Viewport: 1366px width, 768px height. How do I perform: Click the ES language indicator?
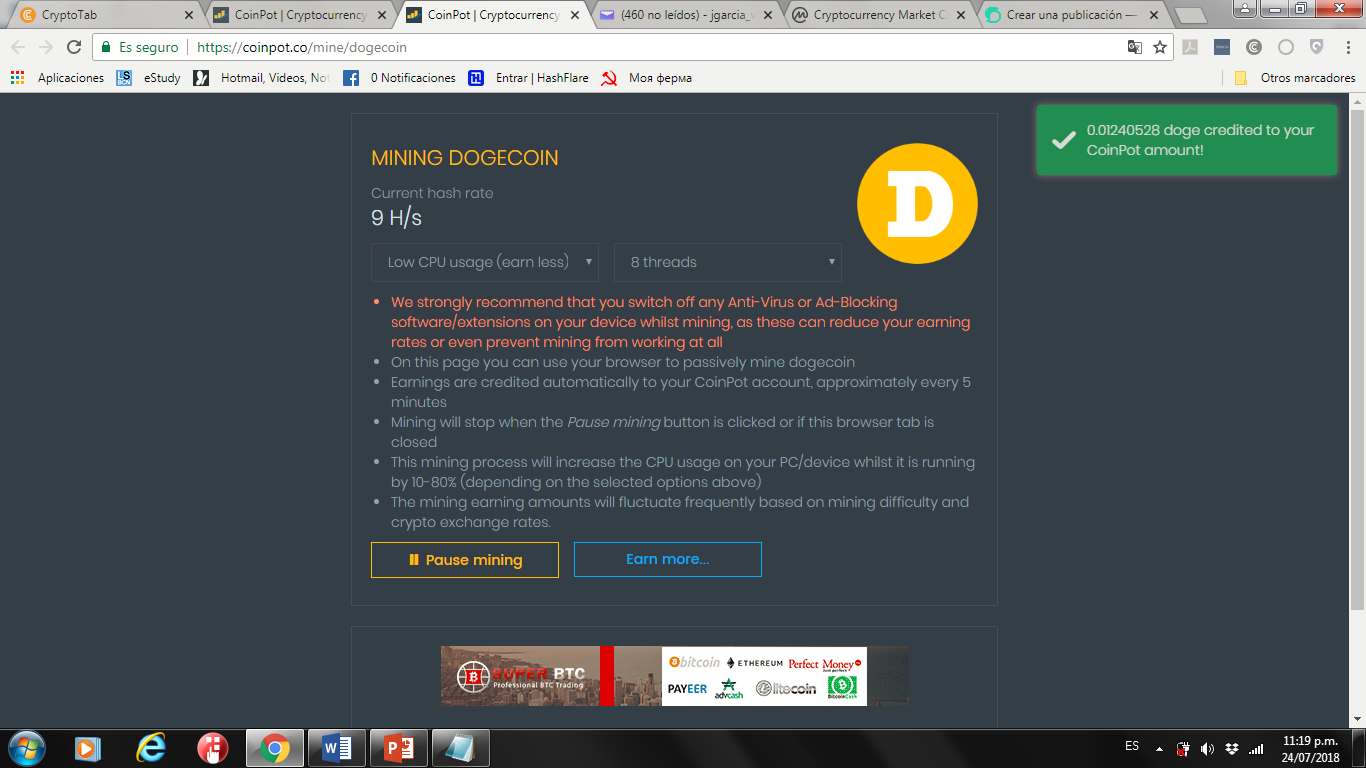click(x=1132, y=746)
